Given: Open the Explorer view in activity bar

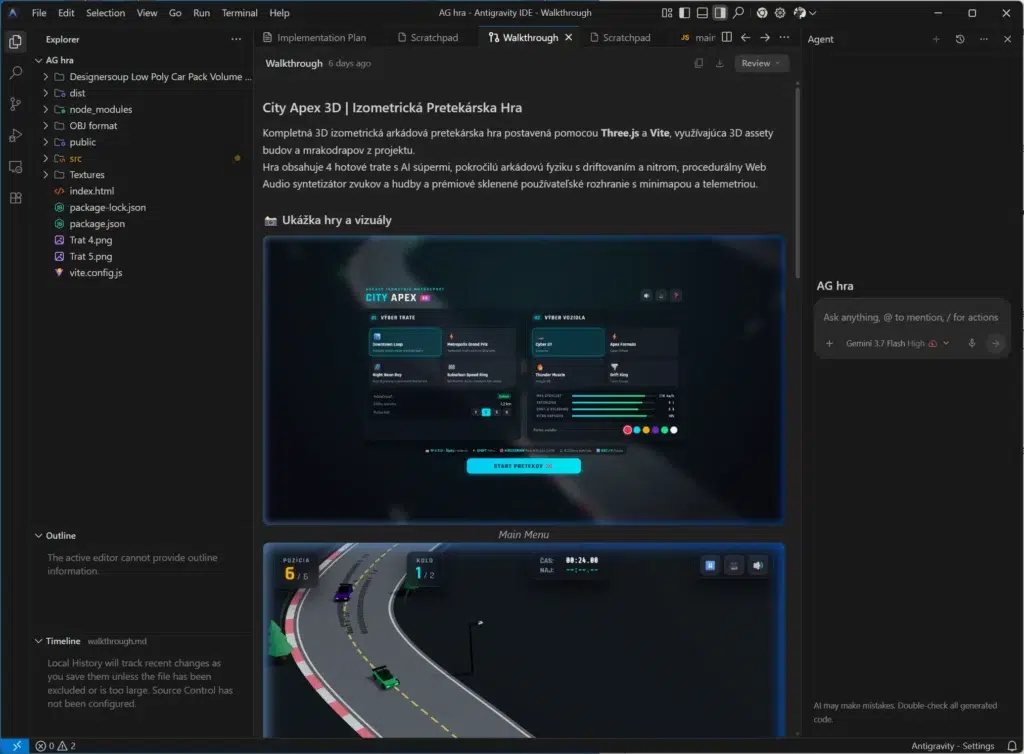Looking at the screenshot, I should 16,42.
